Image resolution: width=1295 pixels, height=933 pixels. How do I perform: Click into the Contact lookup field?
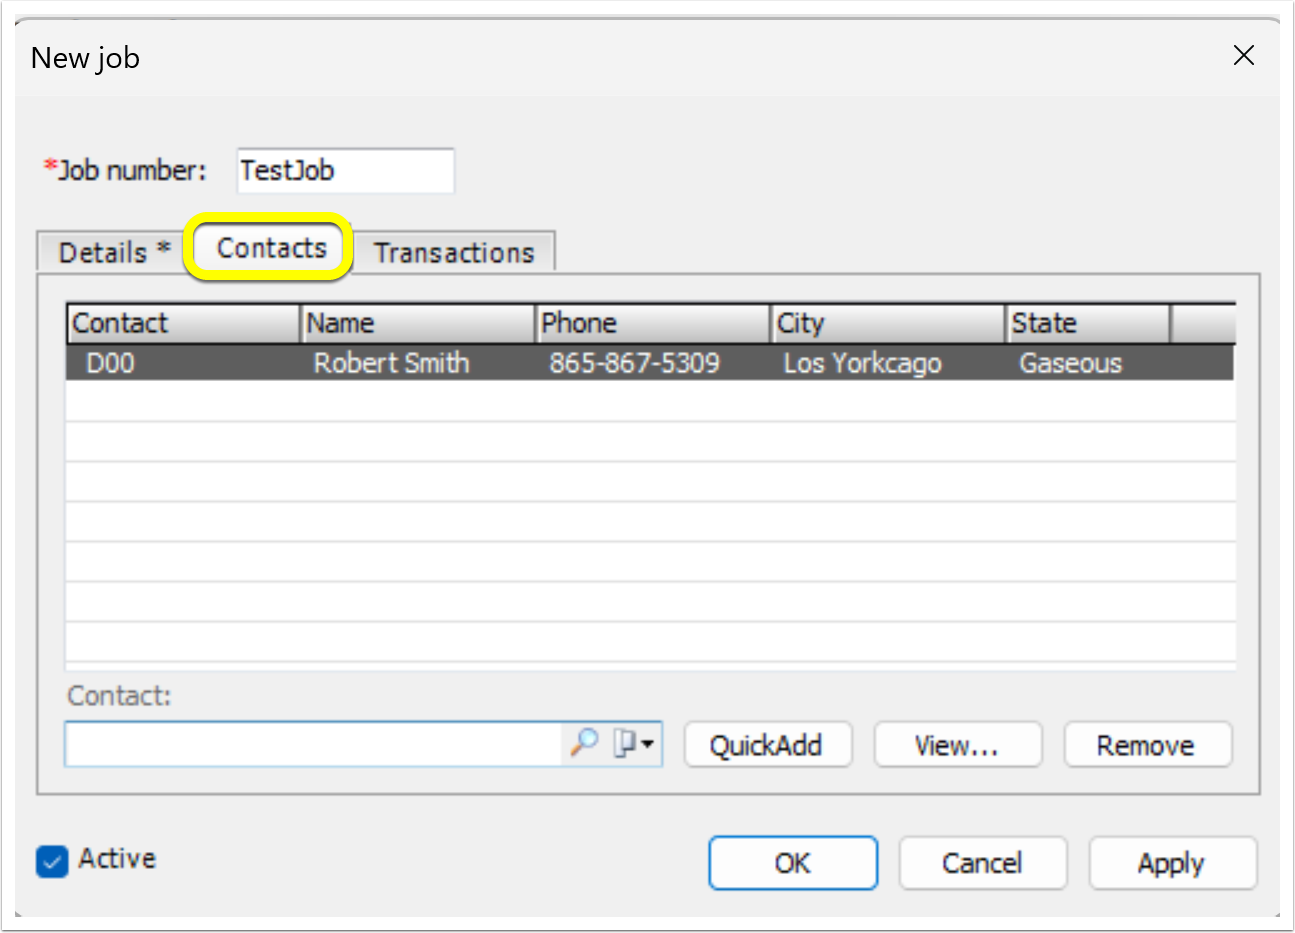click(x=314, y=744)
